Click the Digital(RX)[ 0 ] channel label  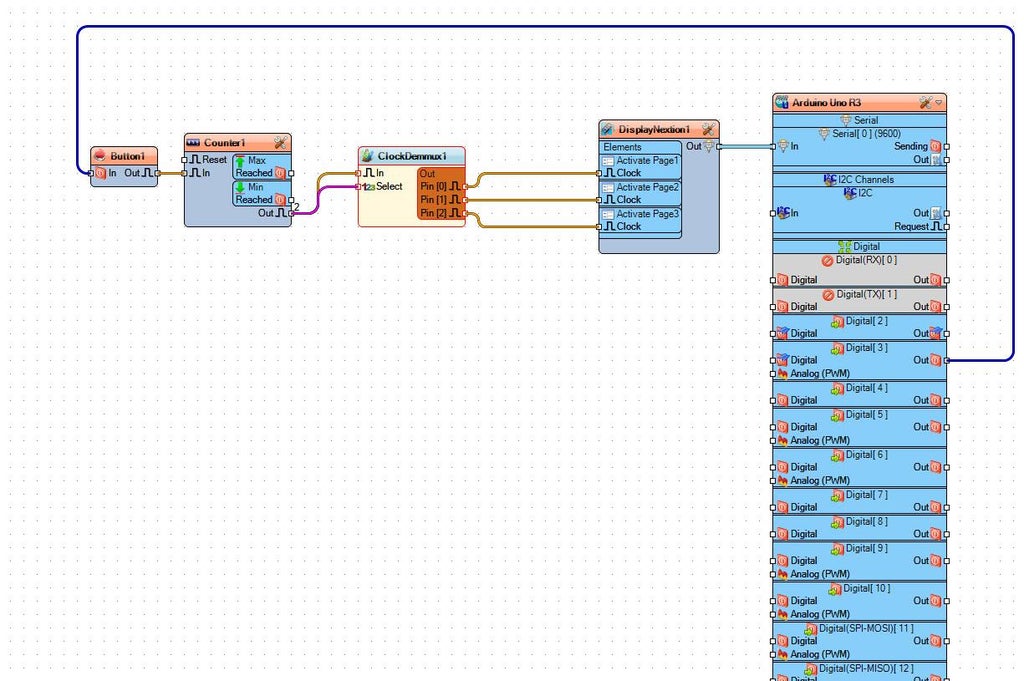pyautogui.click(x=866, y=260)
